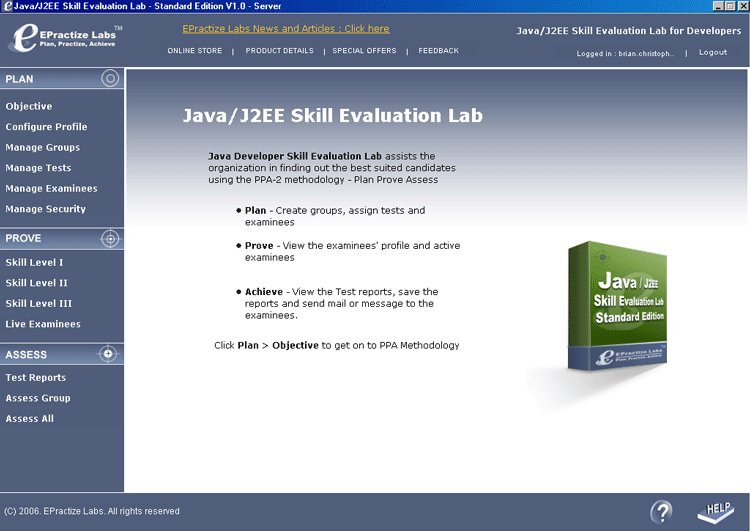750x531 pixels.
Task: Open Assess All in the sidebar
Action: click(x=30, y=419)
